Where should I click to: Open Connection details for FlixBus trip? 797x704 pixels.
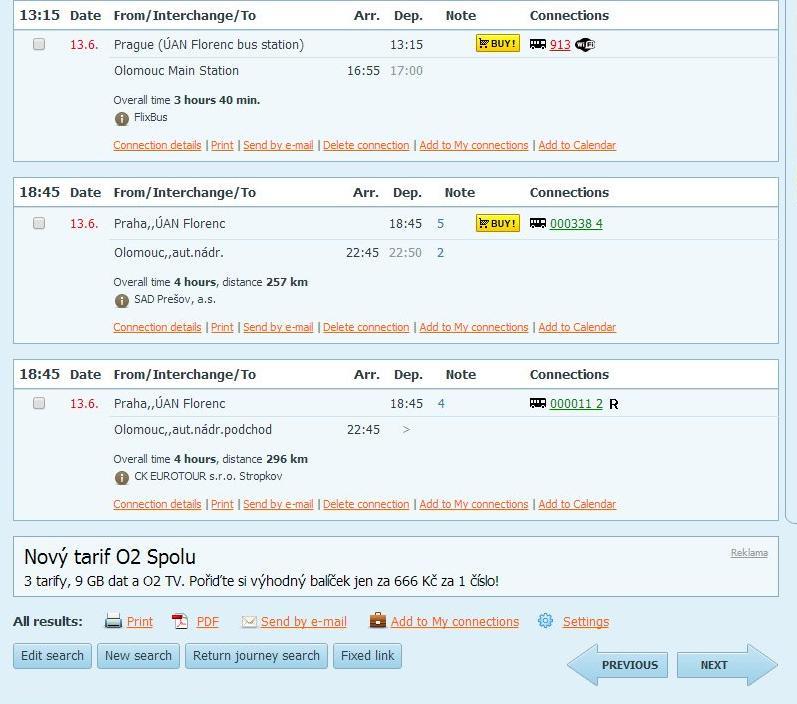[157, 145]
